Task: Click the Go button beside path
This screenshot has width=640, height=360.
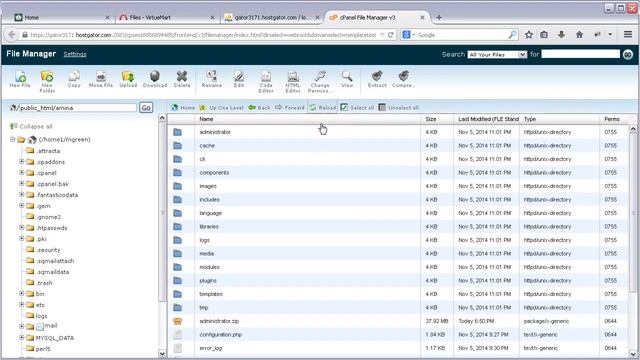Action: tap(146, 108)
